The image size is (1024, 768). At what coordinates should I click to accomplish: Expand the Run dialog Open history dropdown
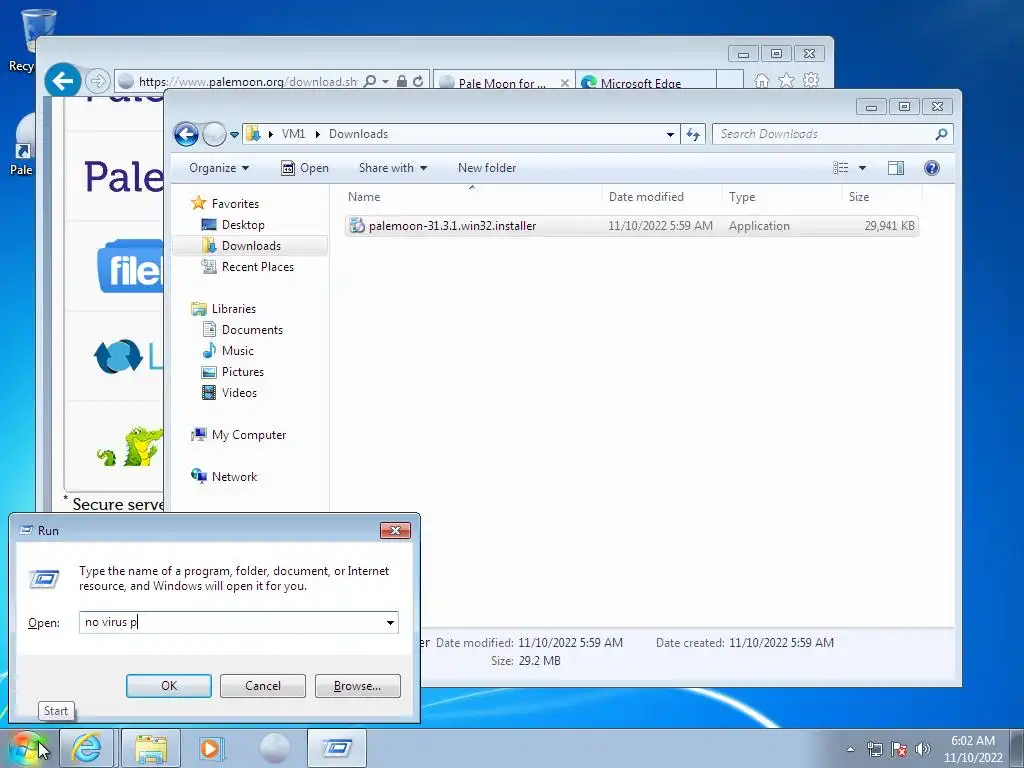(390, 622)
